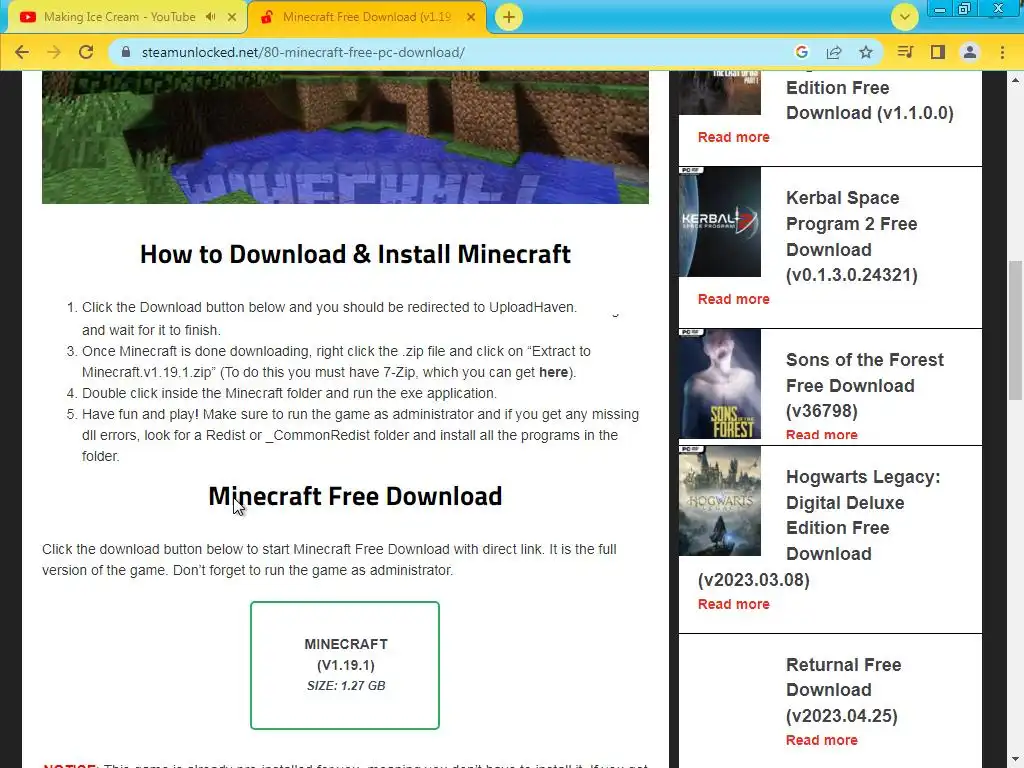
Task: Close the Minecraft Free Download tab
Action: (x=471, y=17)
